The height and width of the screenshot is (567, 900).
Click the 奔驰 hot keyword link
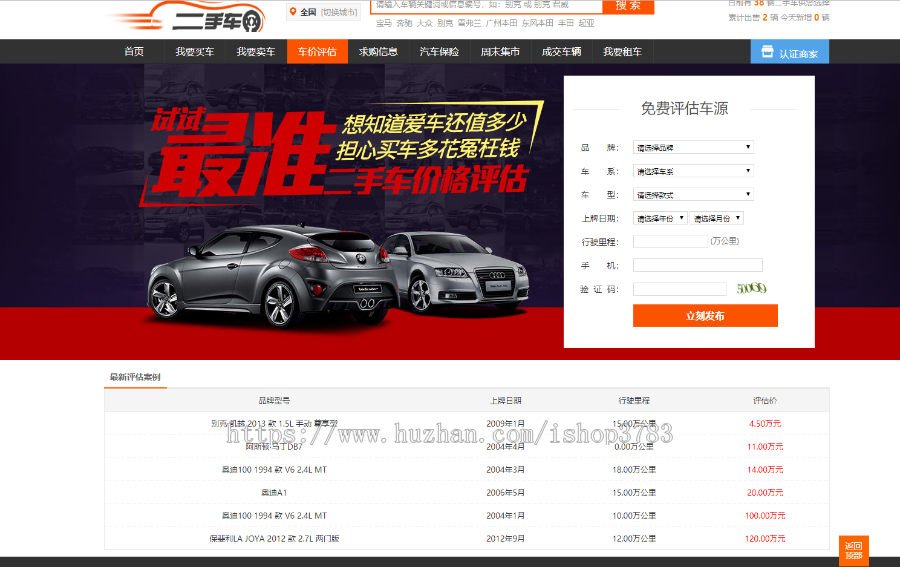click(404, 24)
